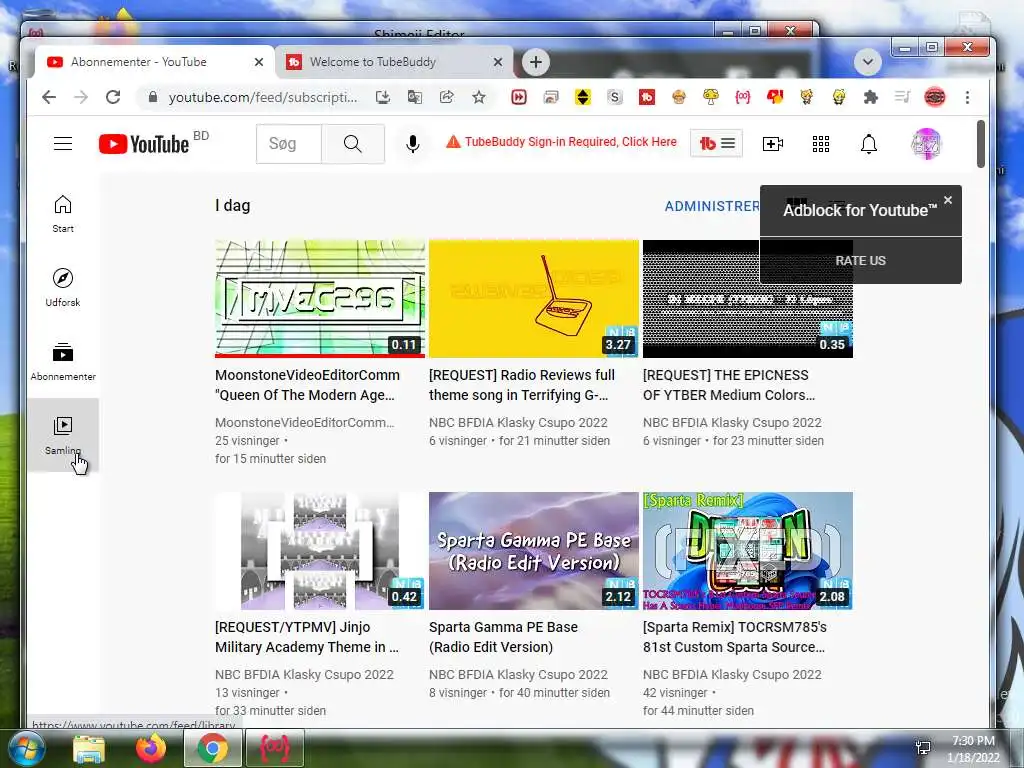The height and width of the screenshot is (768, 1024).
Task: Close the Abonnementer - YouTube tab
Action: click(x=259, y=62)
